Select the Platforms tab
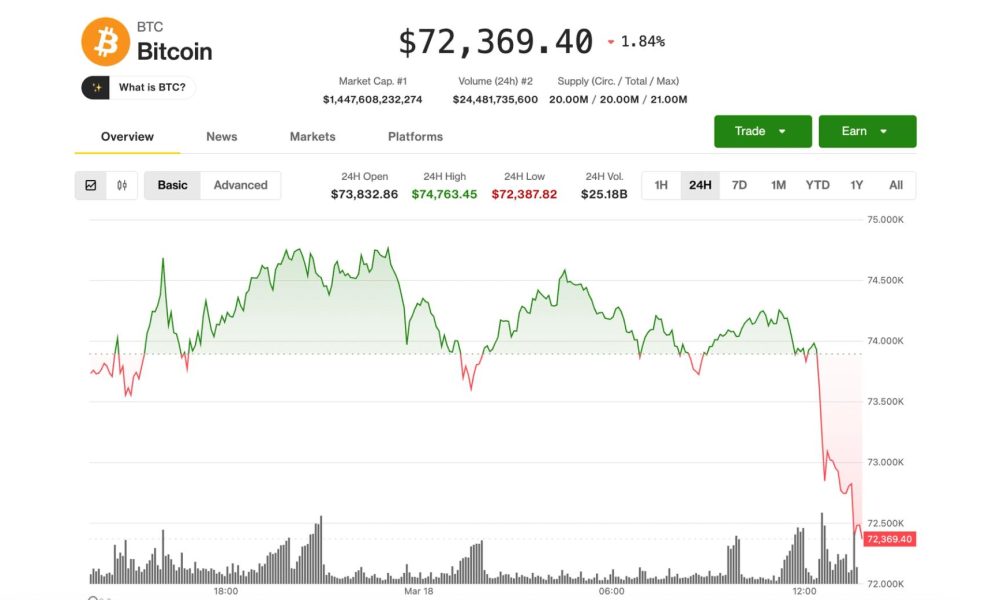1000x600 pixels. [x=414, y=136]
